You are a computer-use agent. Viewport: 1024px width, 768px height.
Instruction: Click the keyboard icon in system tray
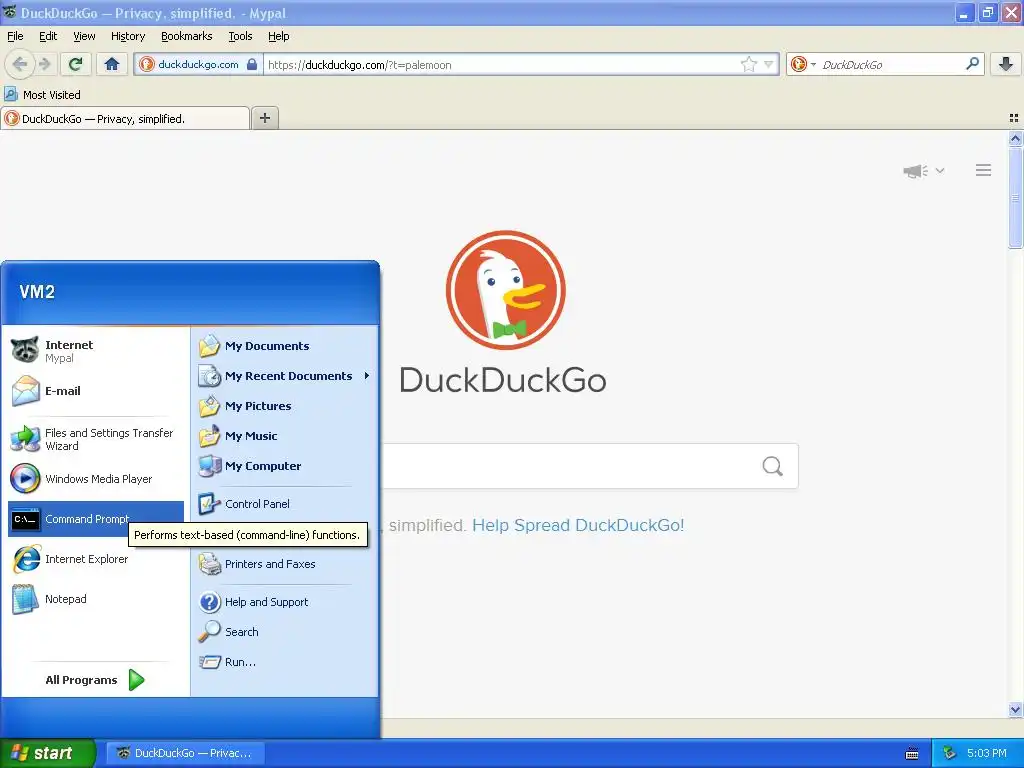[x=912, y=754]
